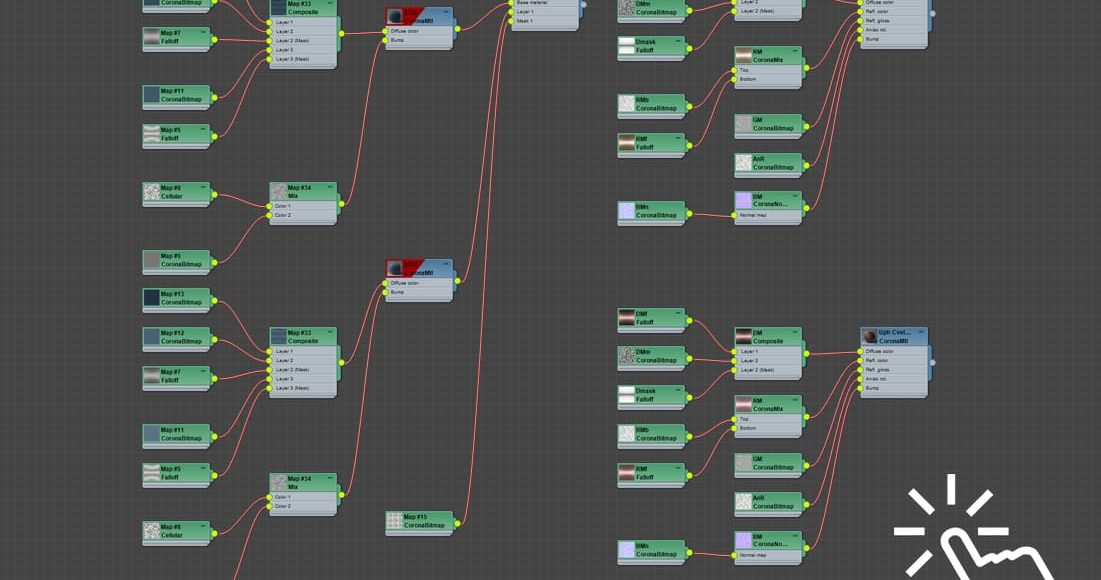The height and width of the screenshot is (580, 1101).
Task: Click the Uph Cvet material sphere preview
Action: [869, 336]
